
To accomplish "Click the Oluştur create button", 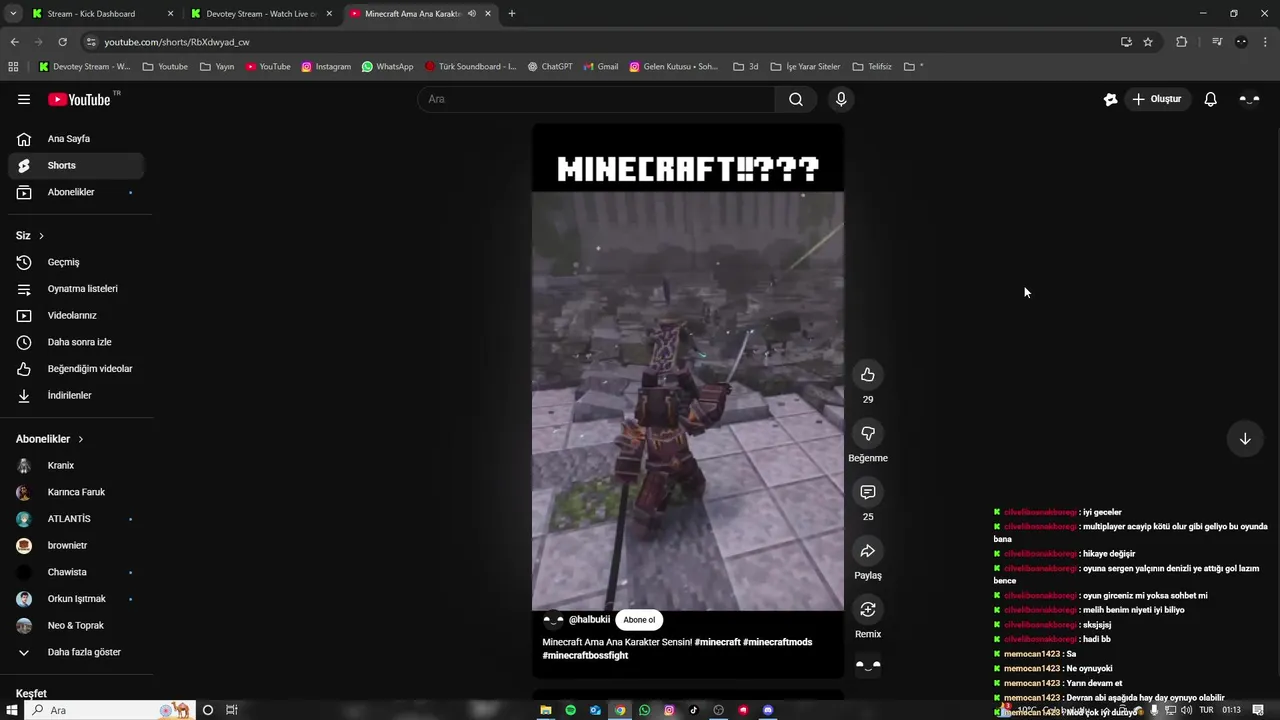I will coord(1157,99).
